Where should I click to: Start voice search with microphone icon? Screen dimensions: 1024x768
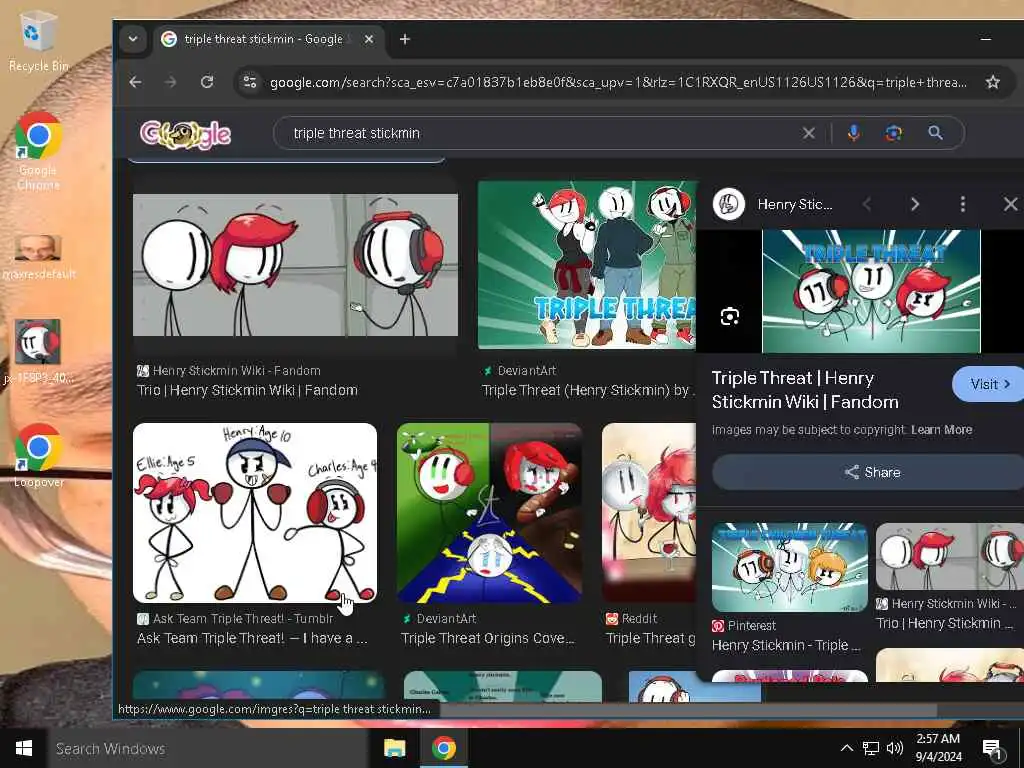[854, 133]
